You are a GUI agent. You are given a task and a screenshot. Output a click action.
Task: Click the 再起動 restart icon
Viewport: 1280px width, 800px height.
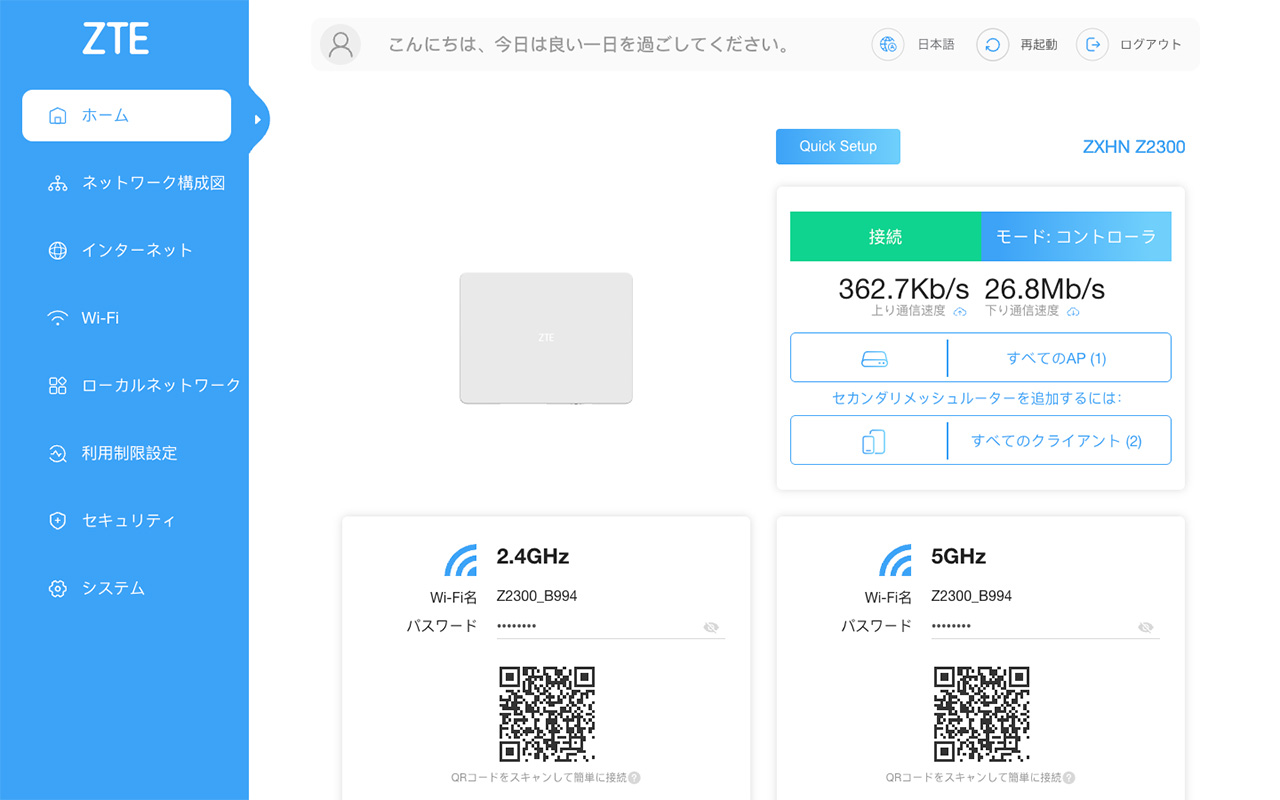click(x=992, y=44)
